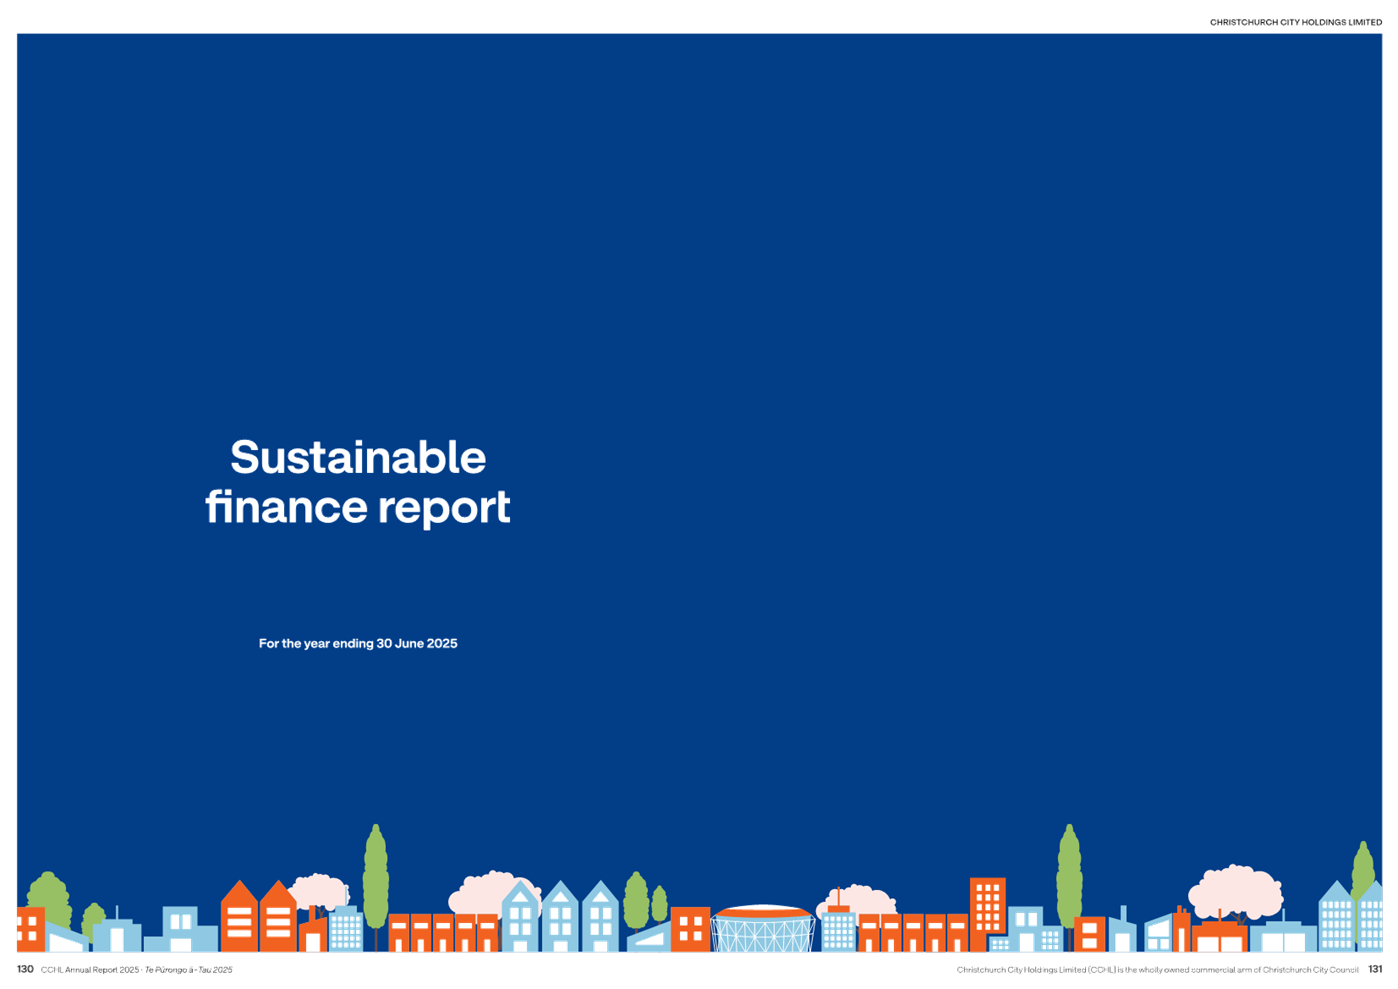Click the light-blue tower with orange antenna
Image resolution: width=1398 pixels, height=989 pixels.
click(x=838, y=925)
